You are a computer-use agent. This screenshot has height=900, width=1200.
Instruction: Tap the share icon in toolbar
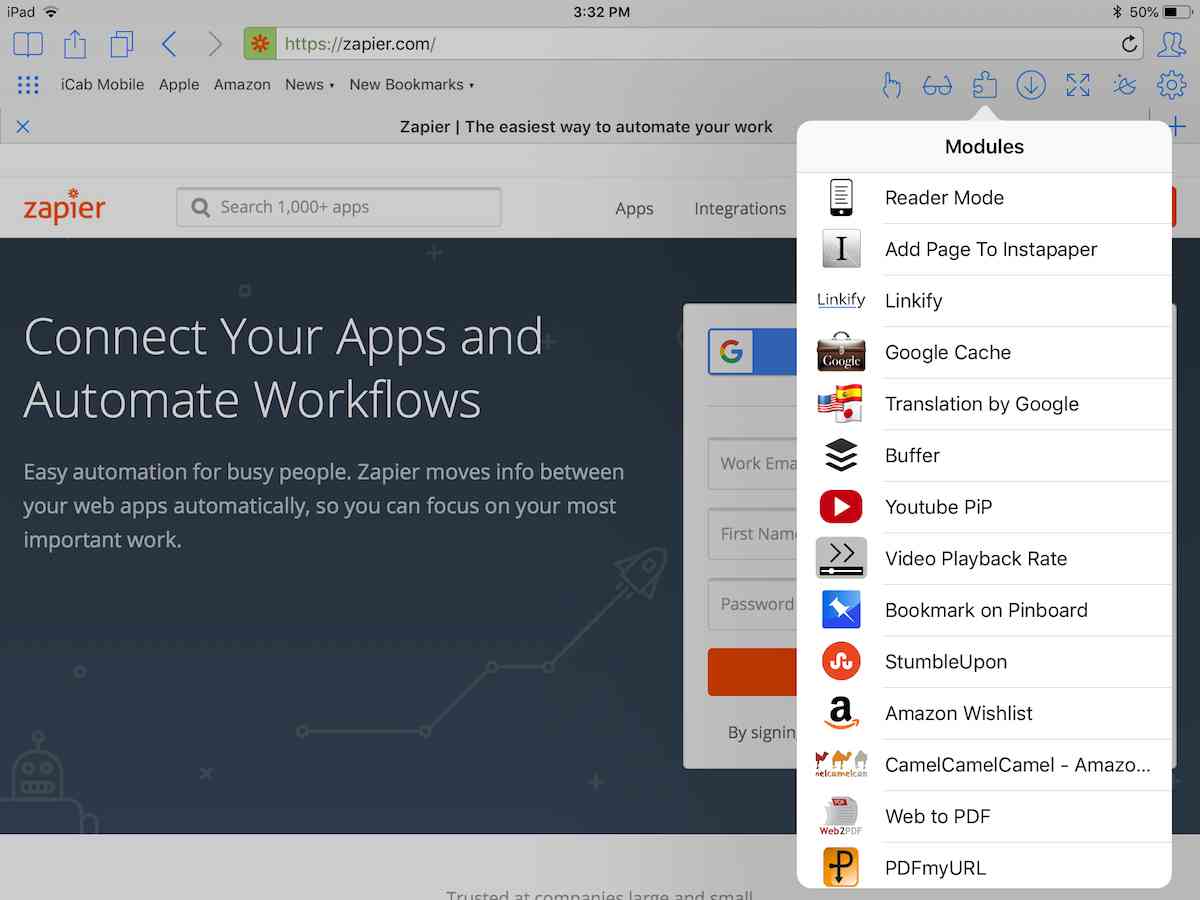(x=75, y=44)
